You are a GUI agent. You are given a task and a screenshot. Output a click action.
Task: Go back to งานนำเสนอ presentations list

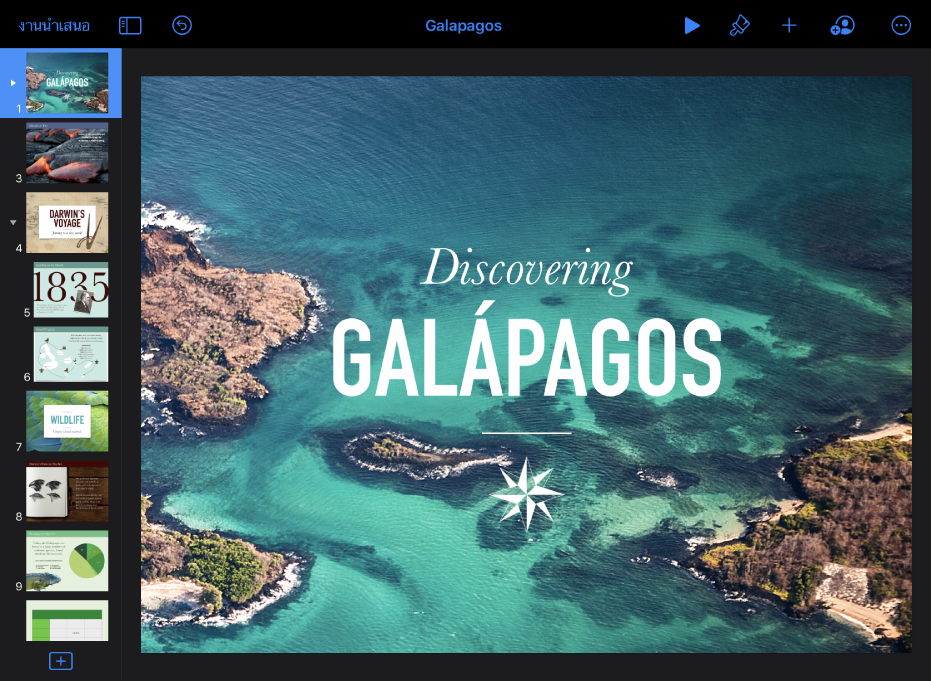point(54,26)
